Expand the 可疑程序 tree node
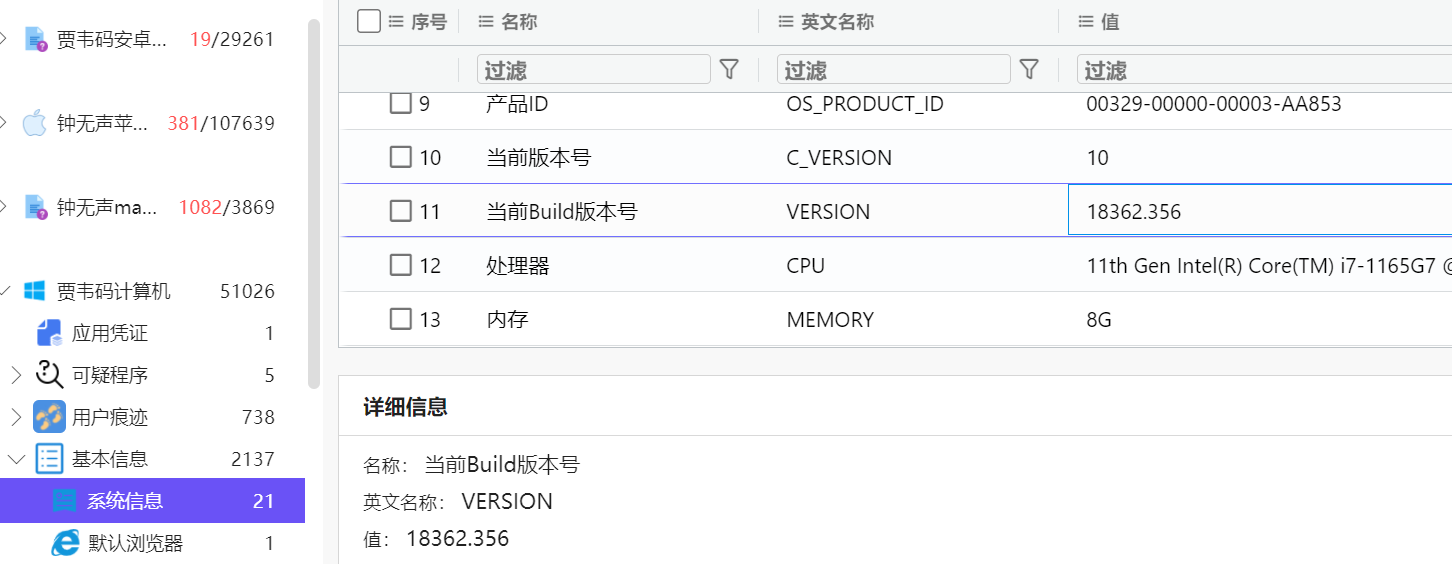The width and height of the screenshot is (1452, 564). pyautogui.click(x=16, y=375)
